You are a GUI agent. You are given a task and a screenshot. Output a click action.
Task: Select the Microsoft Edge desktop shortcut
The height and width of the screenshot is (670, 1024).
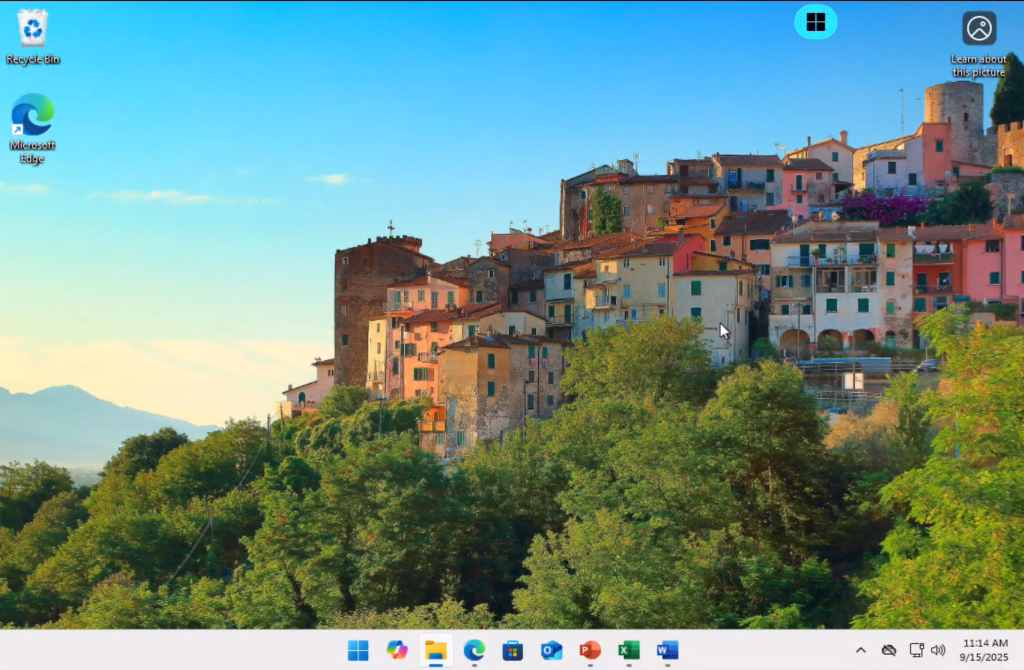(32, 129)
